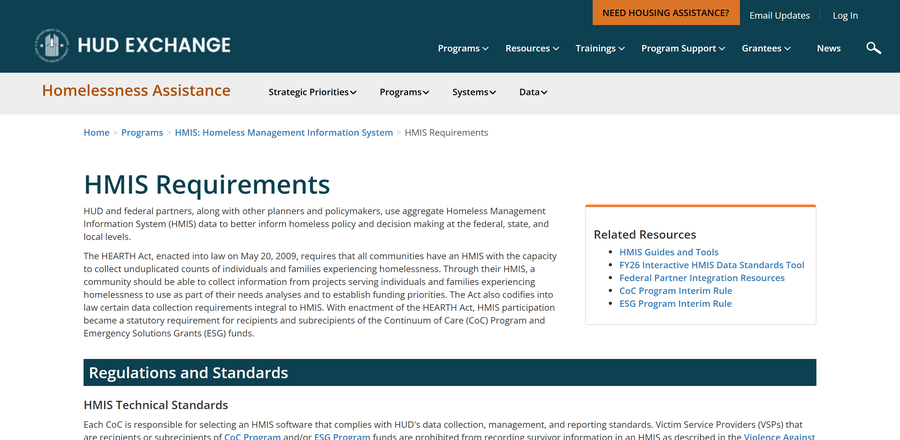Click the ESG Program inline link
The height and width of the screenshot is (440, 900).
click(342, 437)
